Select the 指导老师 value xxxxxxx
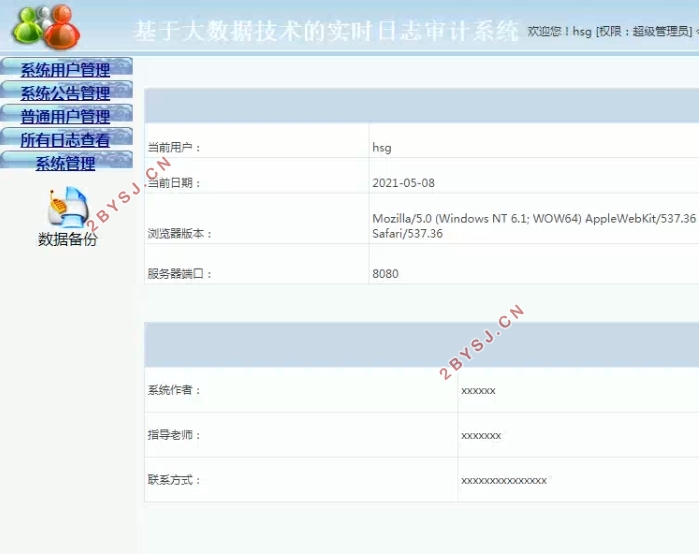This screenshot has height=554, width=699. click(481, 436)
